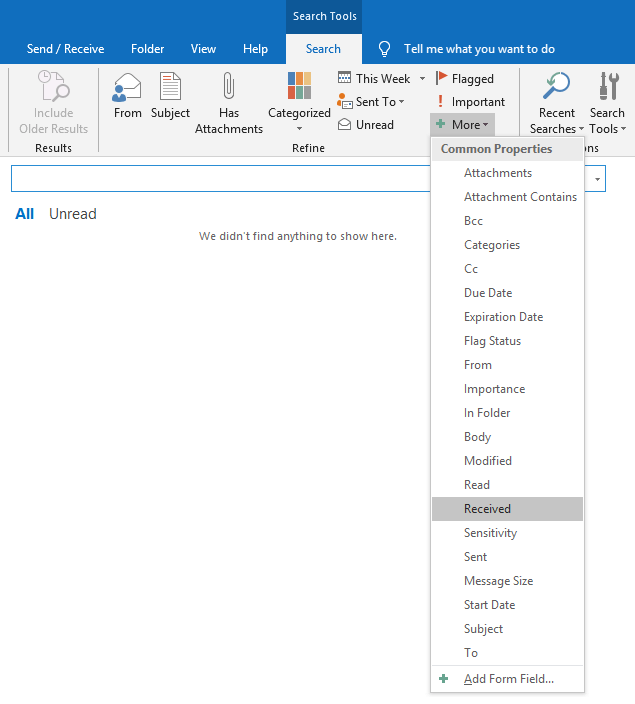Select In Folder property
This screenshot has width=635, height=704.
tap(507, 413)
